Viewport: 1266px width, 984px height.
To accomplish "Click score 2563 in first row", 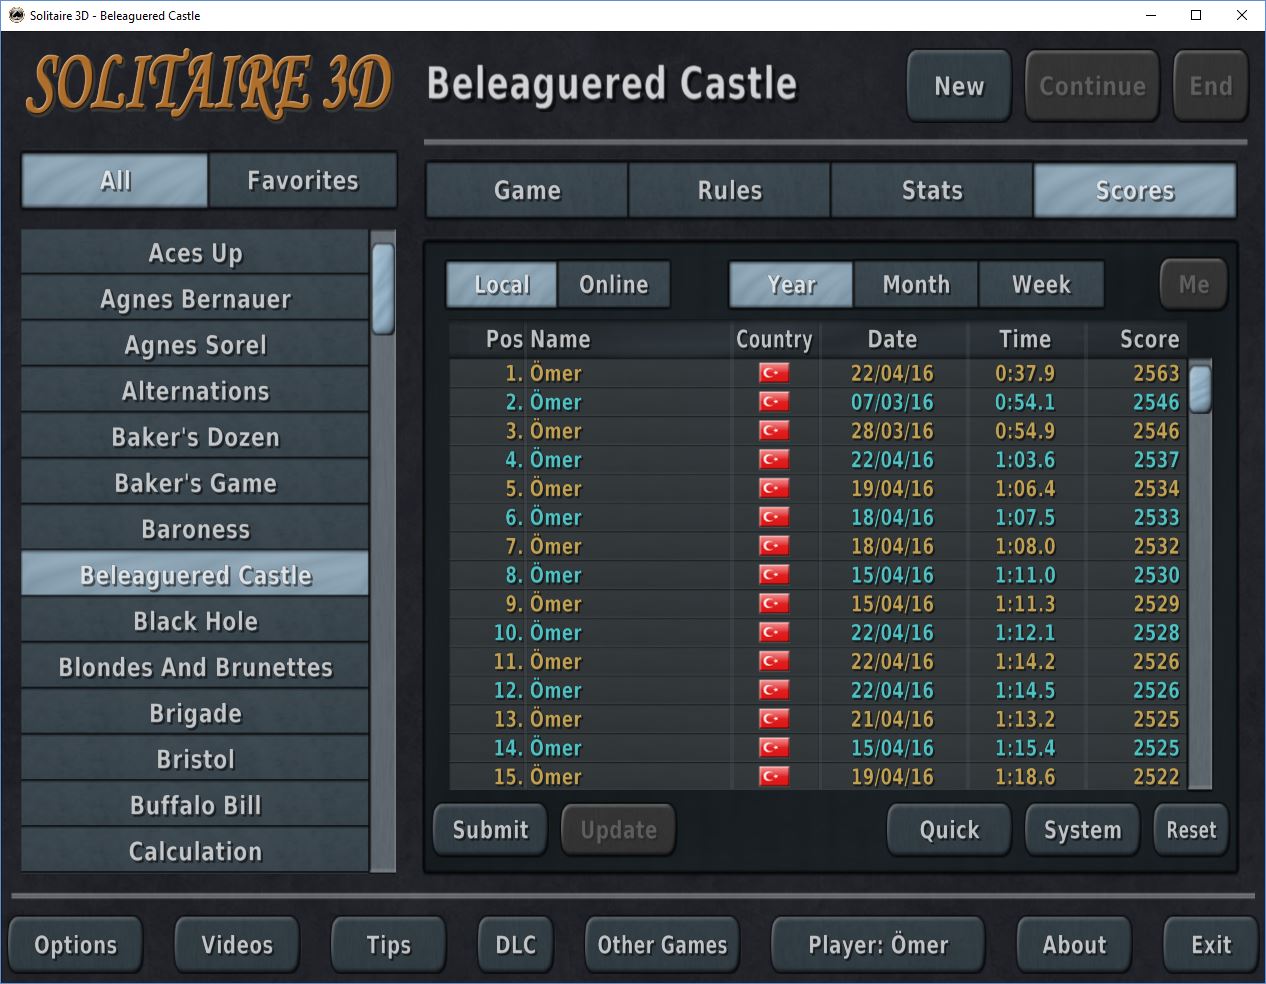I will (x=1156, y=373).
